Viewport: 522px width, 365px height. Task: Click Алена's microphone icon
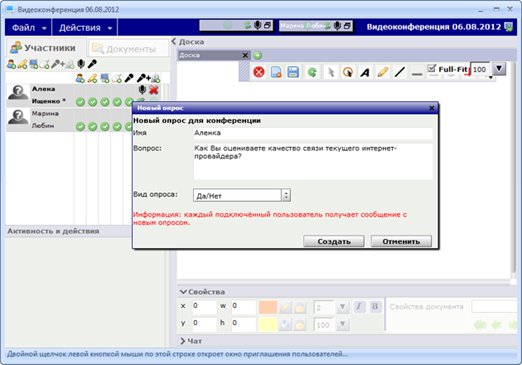(142, 89)
